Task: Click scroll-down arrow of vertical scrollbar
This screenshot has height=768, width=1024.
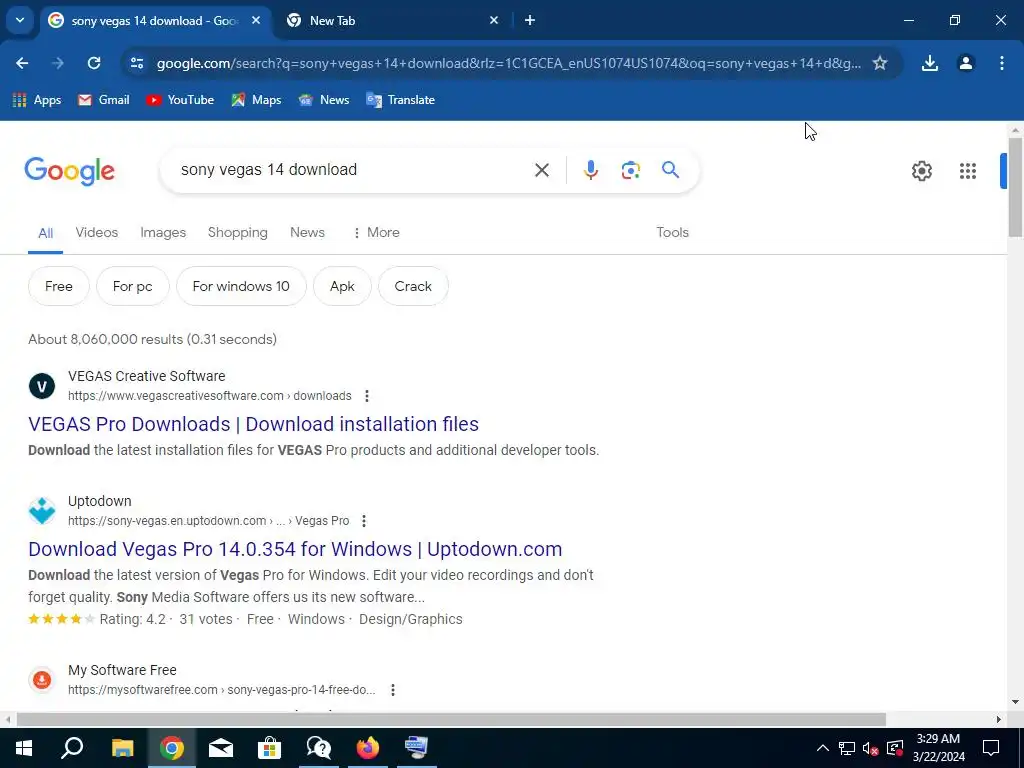Action: coord(1015,703)
